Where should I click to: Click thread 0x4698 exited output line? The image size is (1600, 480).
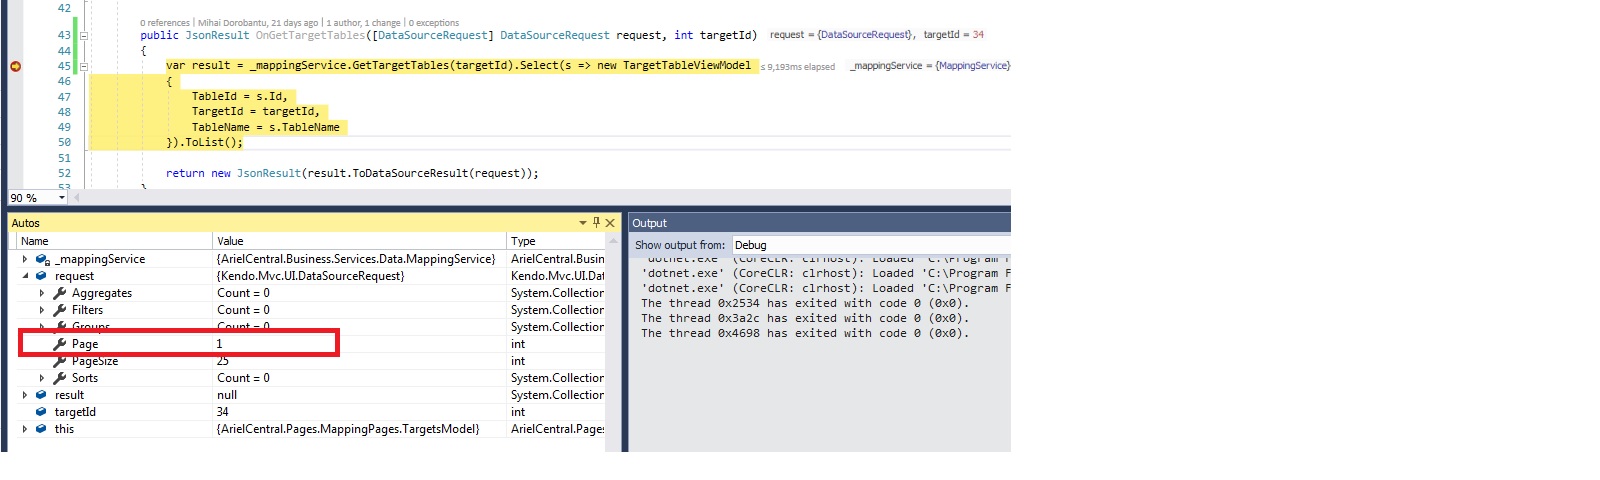[x=805, y=333]
